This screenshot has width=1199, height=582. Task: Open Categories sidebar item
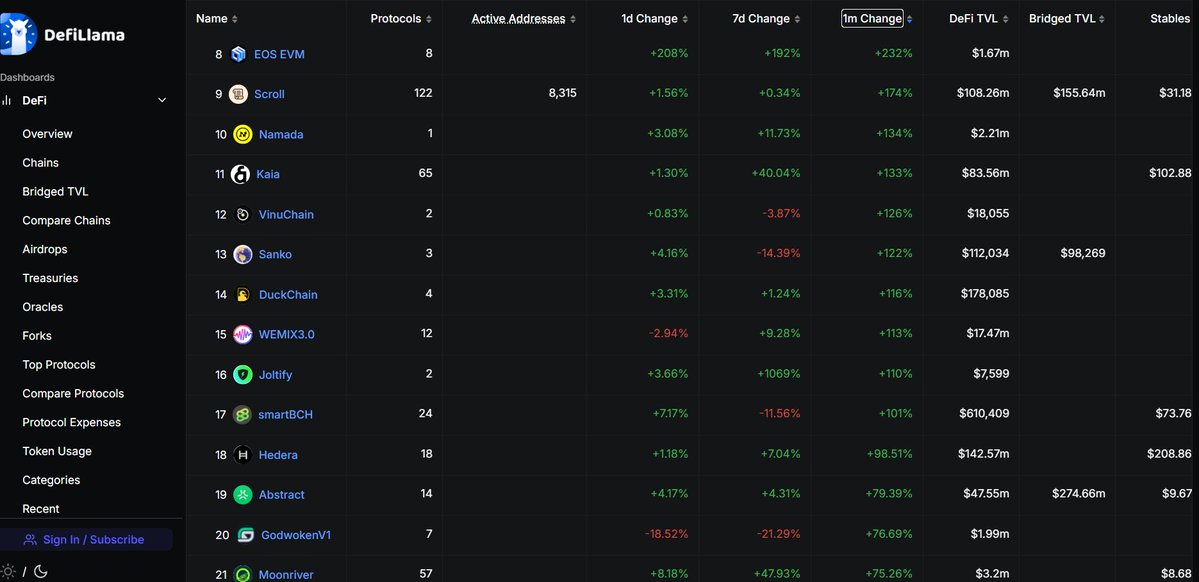[x=51, y=480]
